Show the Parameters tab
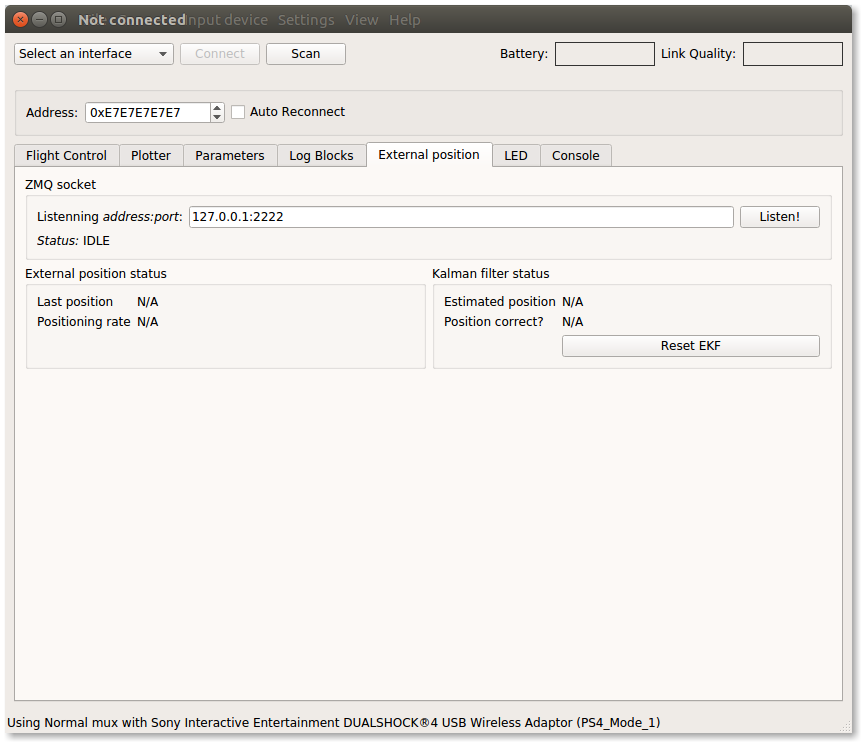The image size is (861, 742). (x=229, y=155)
